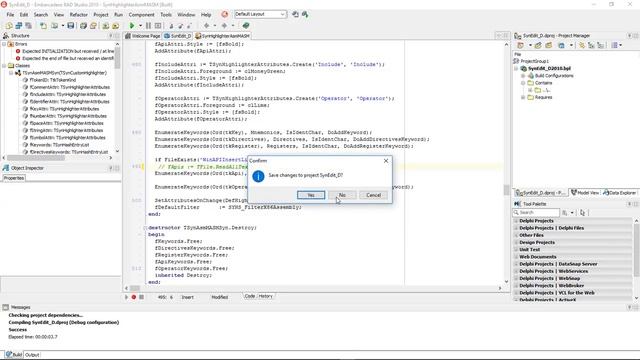Open the Help menu
Viewport: 640px width, 360px height.
[x=206, y=15]
